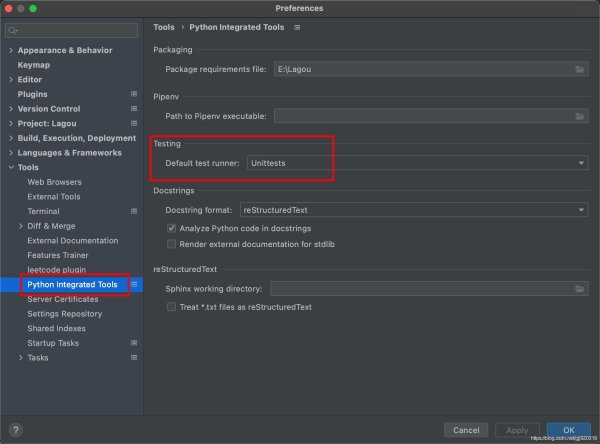This screenshot has height=444, width=600.
Task: Click the project-level icon next to Version Control
Action: click(134, 109)
